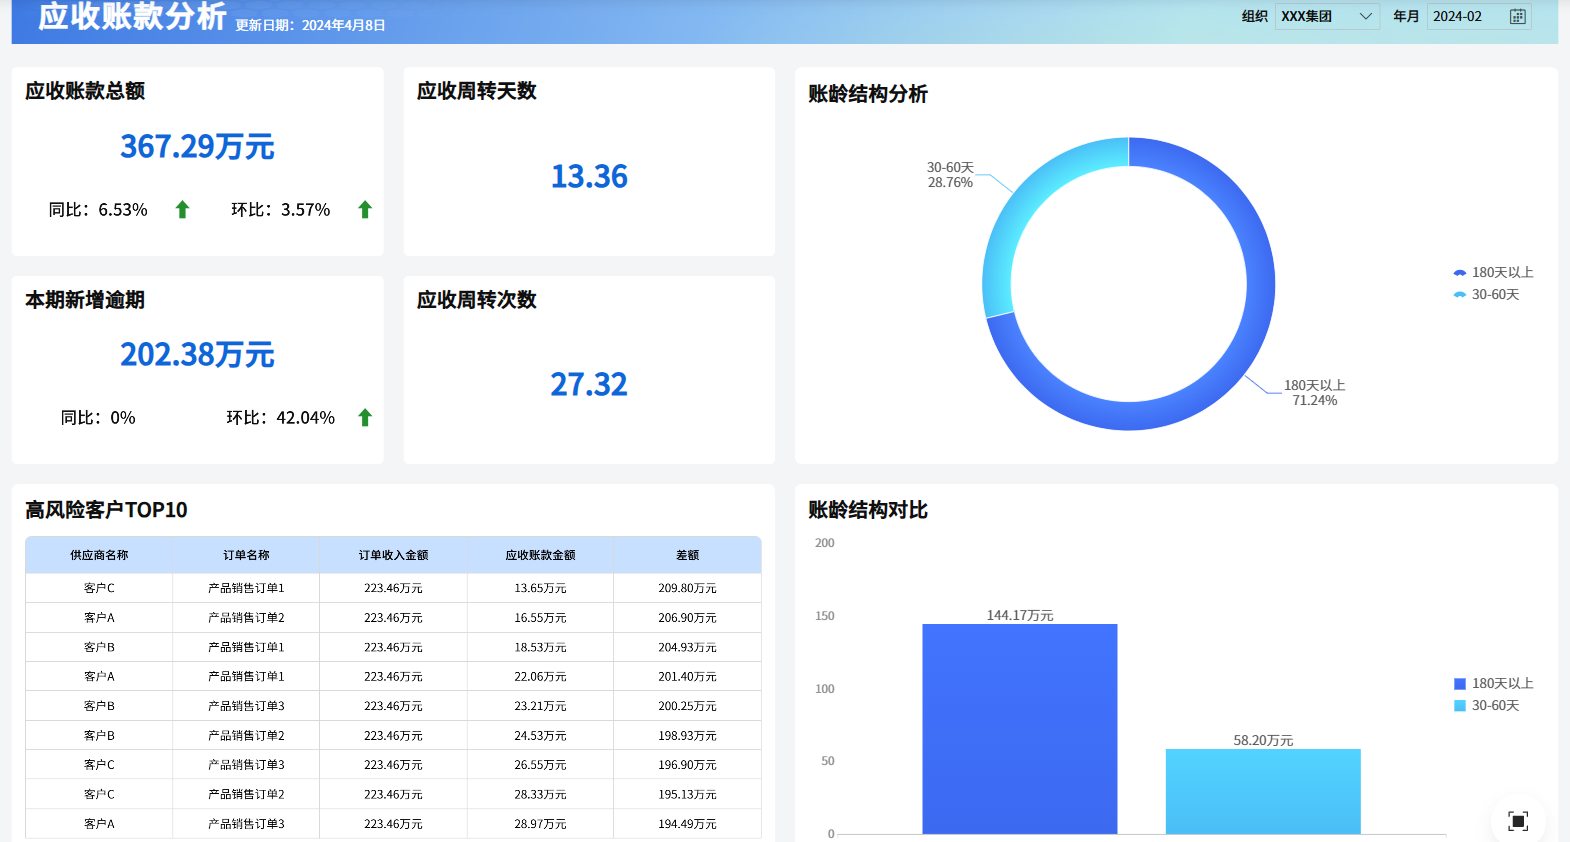Select cell 28.97万元 in the table
Screen dimensions: 1570x842
click(x=540, y=824)
